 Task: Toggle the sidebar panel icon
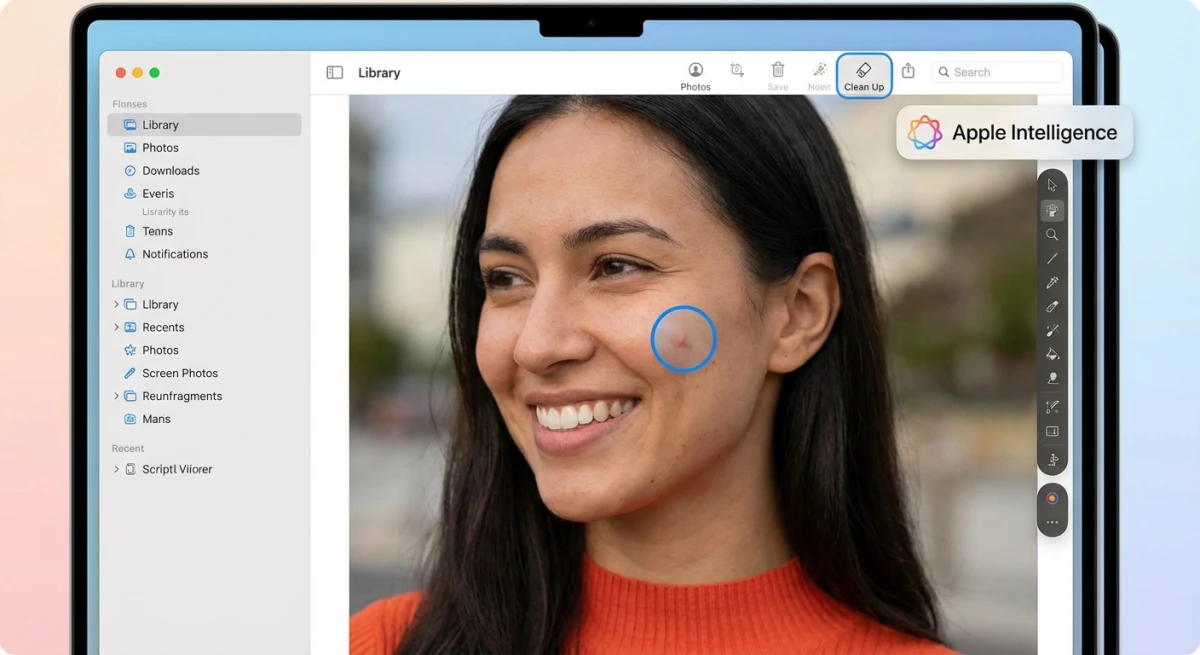tap(335, 73)
